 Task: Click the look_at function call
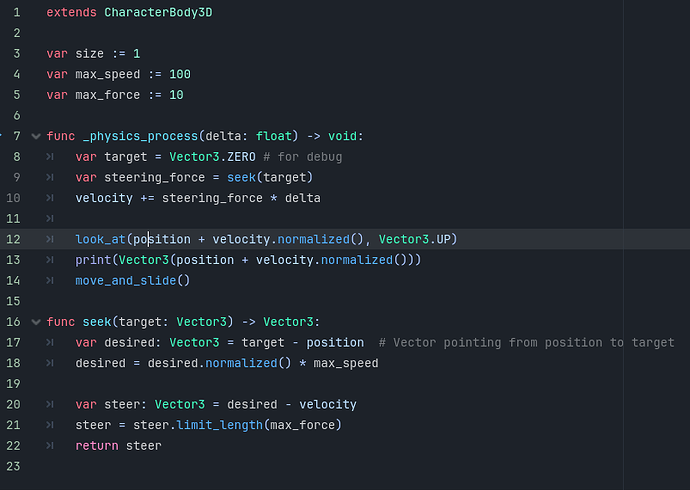tap(100, 239)
